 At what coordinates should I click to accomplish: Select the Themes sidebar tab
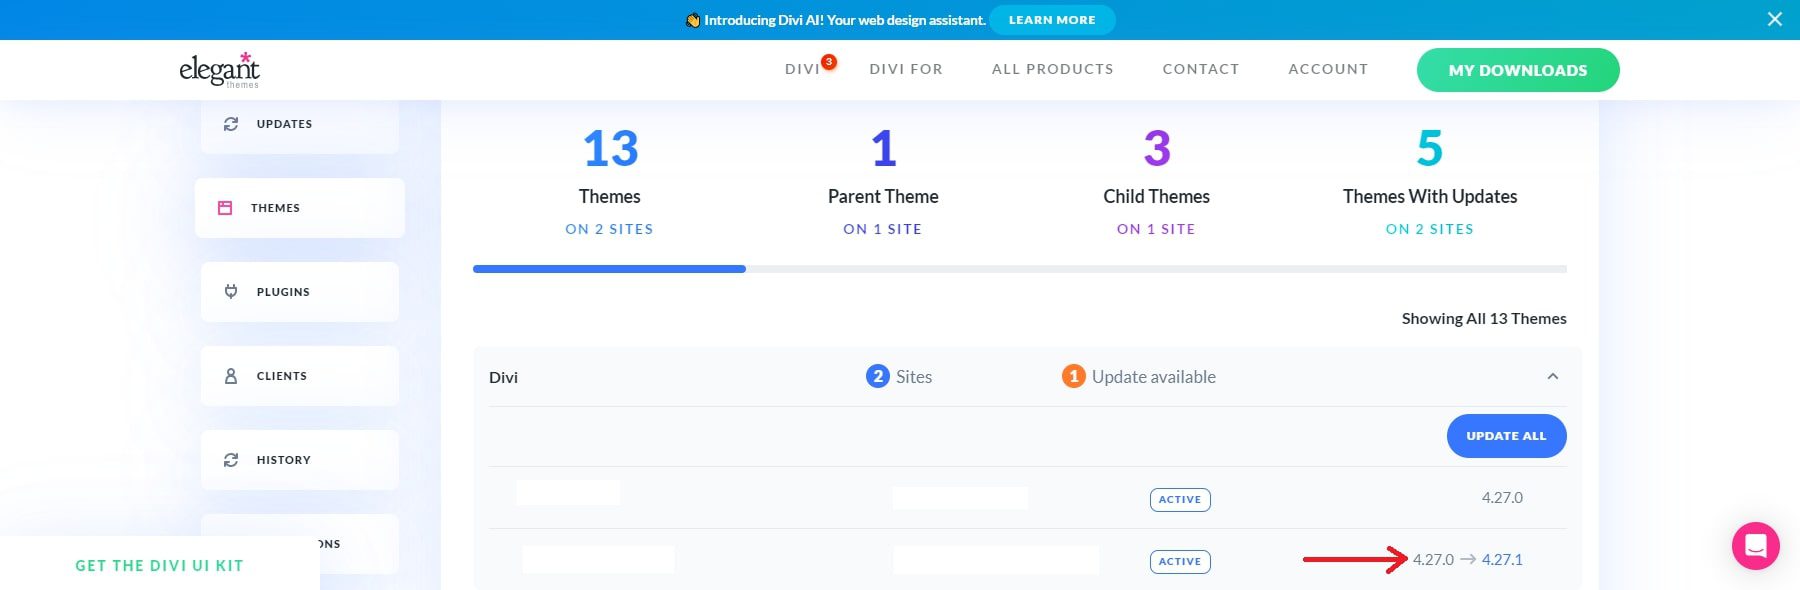point(300,208)
